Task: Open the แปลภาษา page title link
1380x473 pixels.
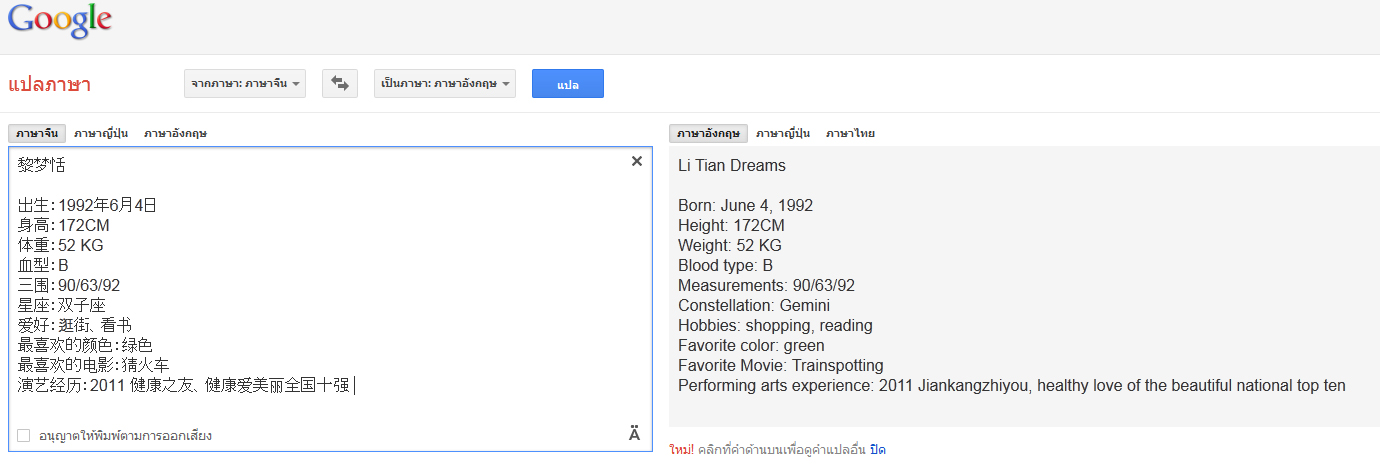Action: point(50,85)
